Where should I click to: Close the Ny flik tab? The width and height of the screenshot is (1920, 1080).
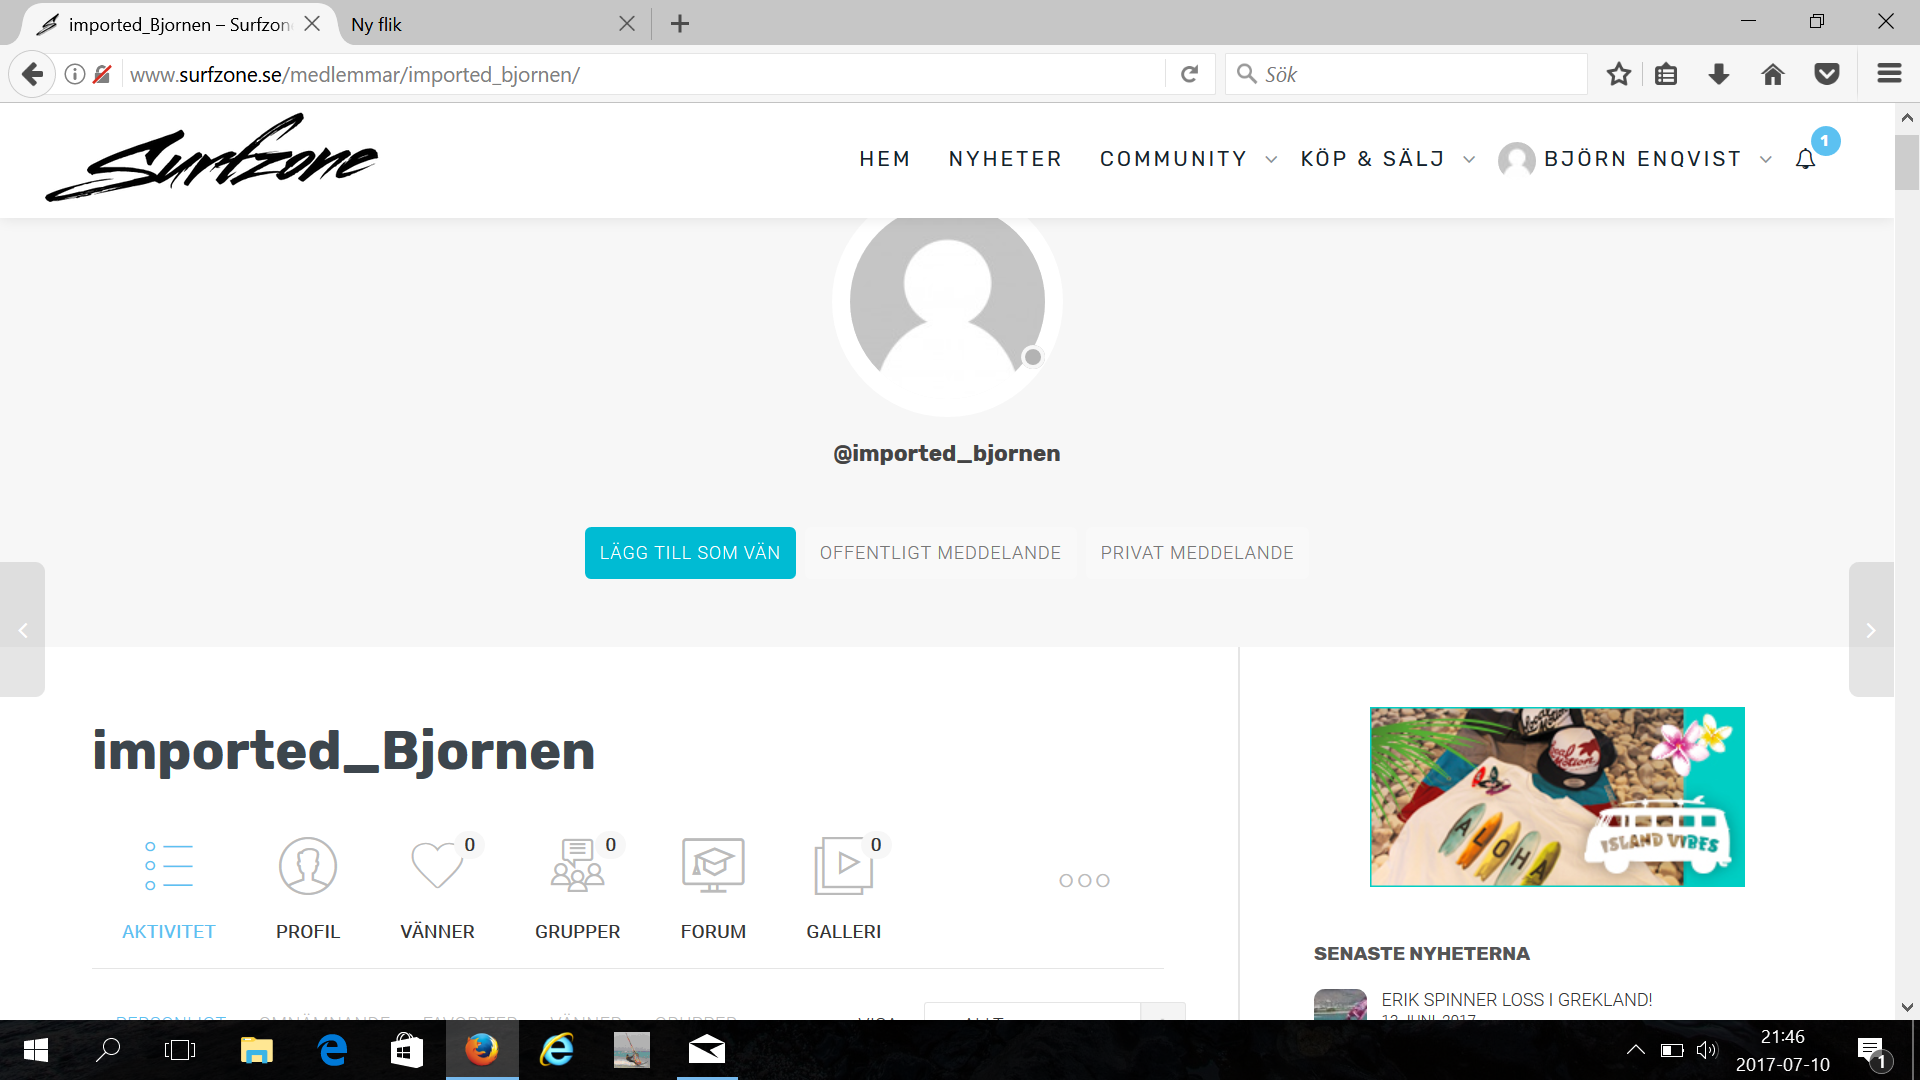click(627, 24)
